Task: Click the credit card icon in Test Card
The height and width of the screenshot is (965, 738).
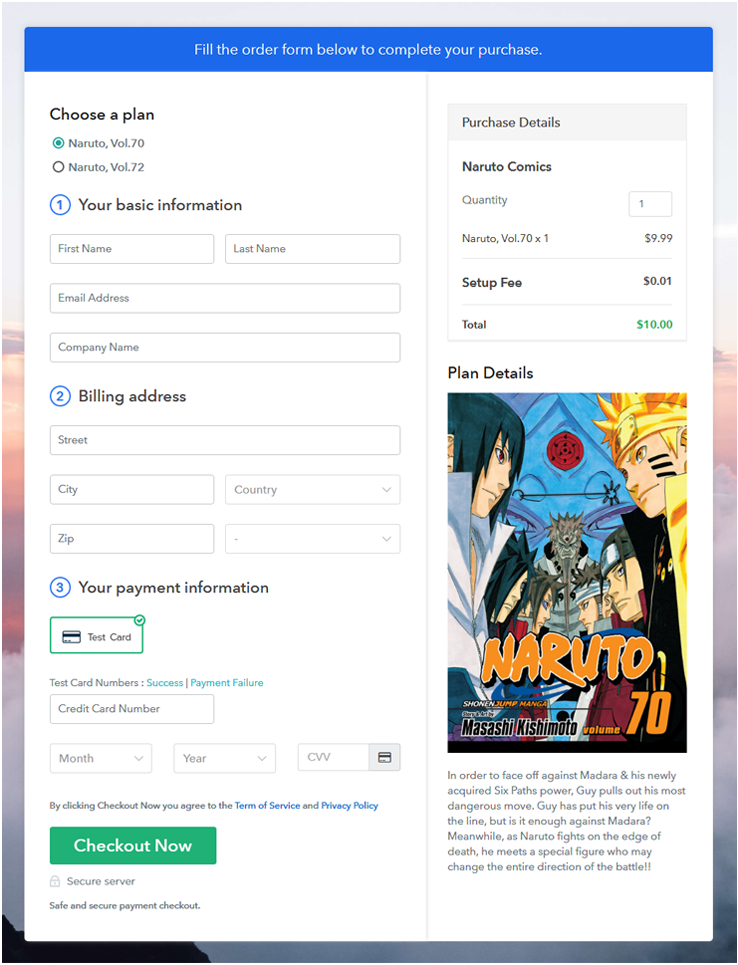Action: (x=71, y=637)
